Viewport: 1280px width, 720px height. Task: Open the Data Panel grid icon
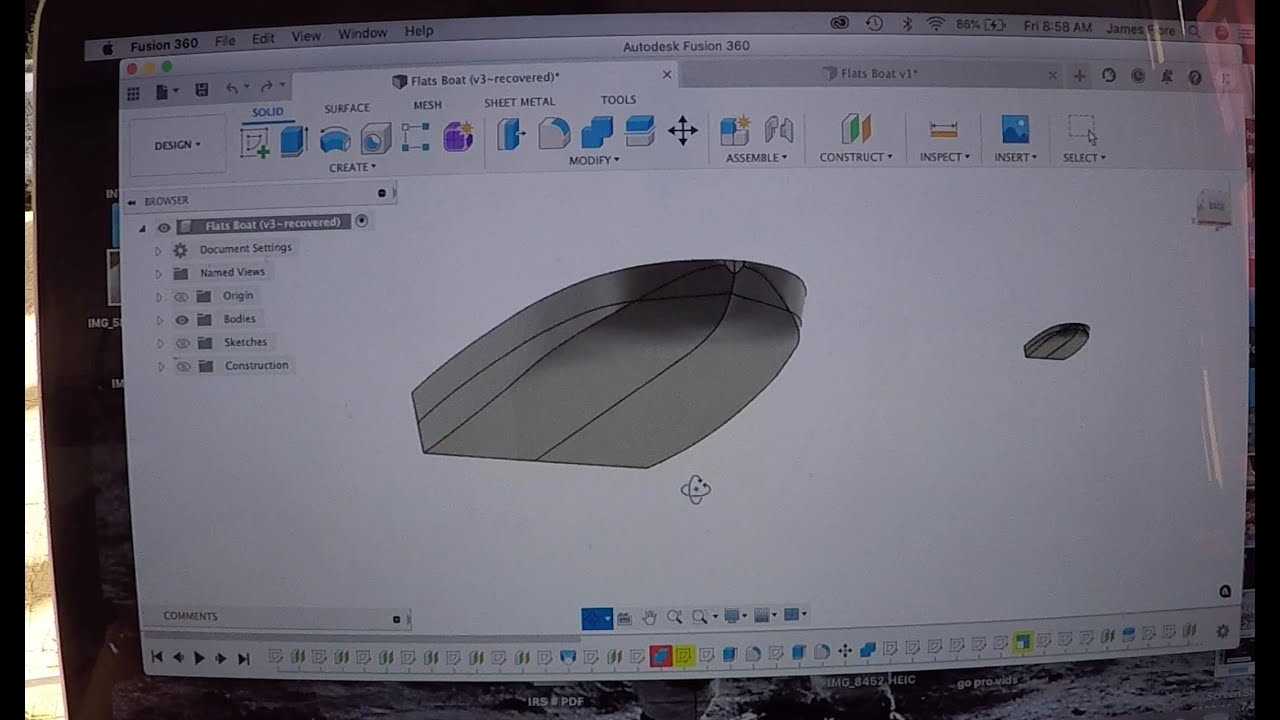[x=132, y=93]
